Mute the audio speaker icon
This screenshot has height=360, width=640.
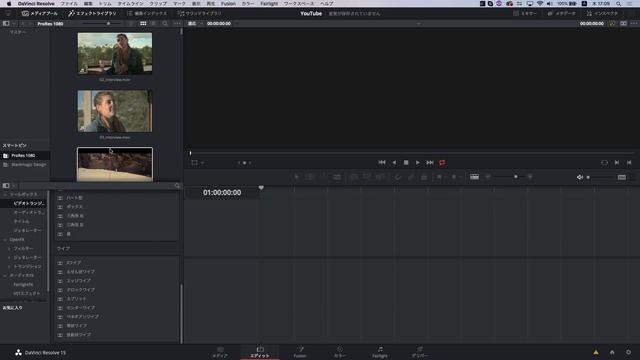(x=580, y=177)
